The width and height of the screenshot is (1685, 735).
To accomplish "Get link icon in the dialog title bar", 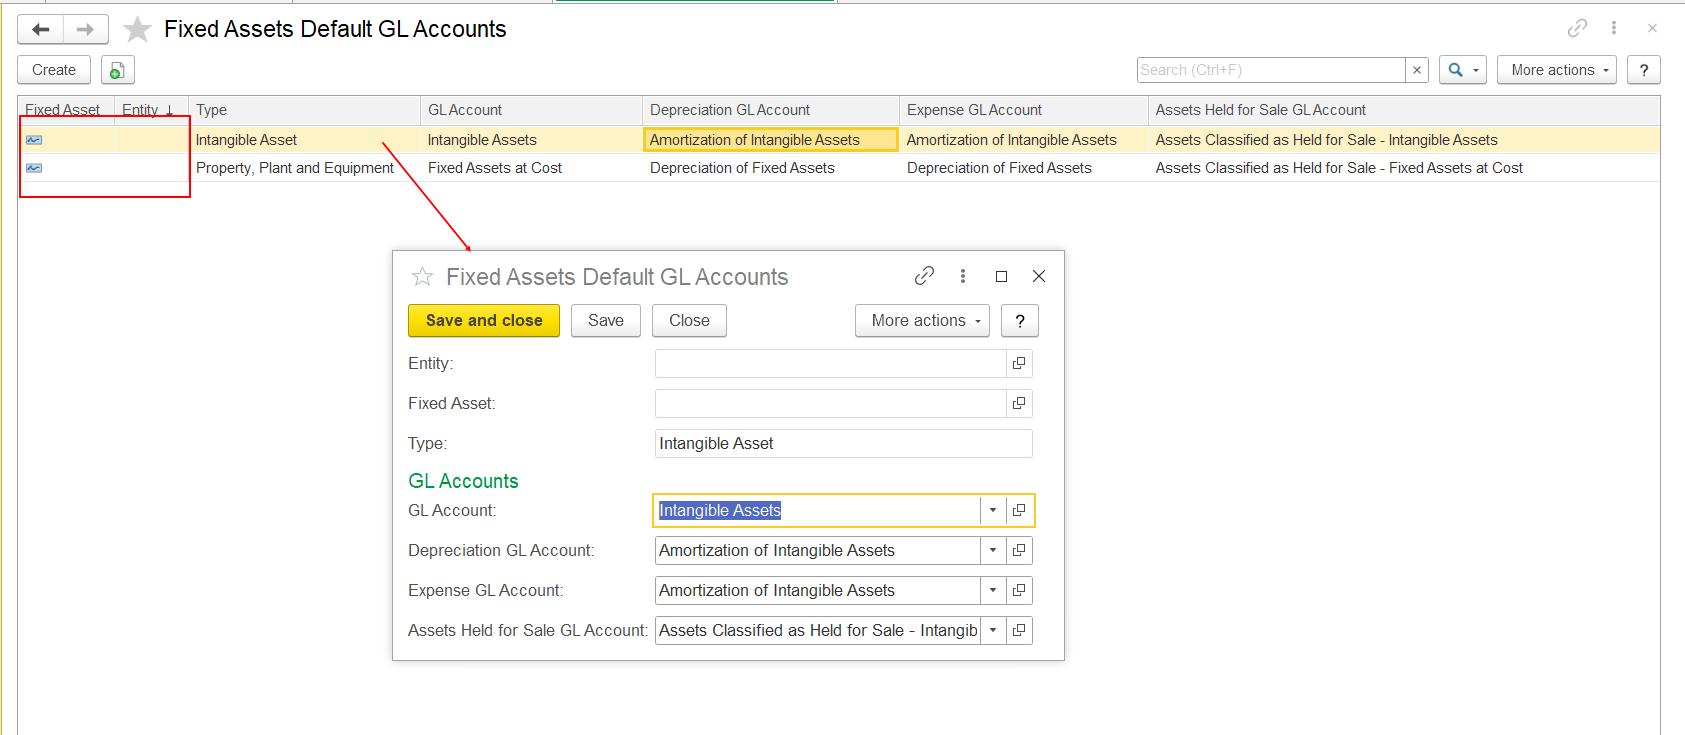I will 924,276.
